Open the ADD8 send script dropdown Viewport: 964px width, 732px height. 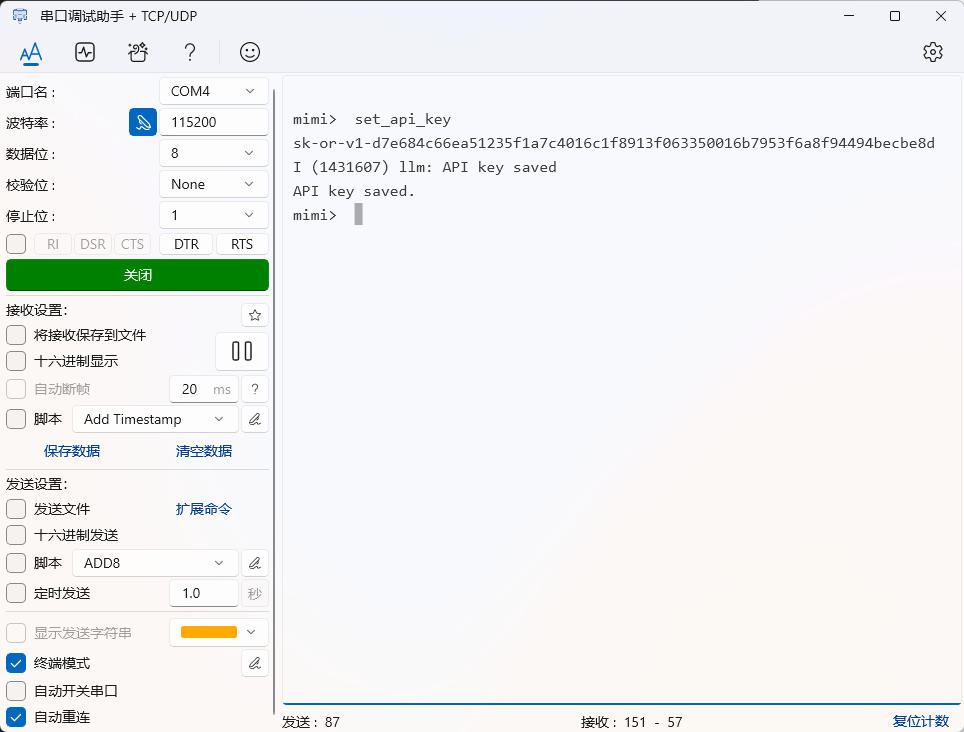(155, 562)
